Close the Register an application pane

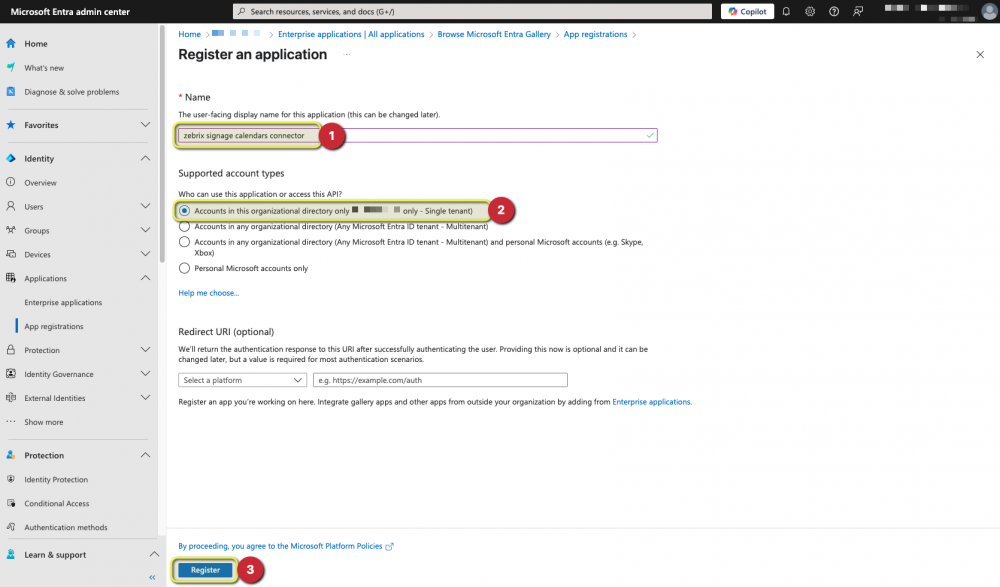980,54
